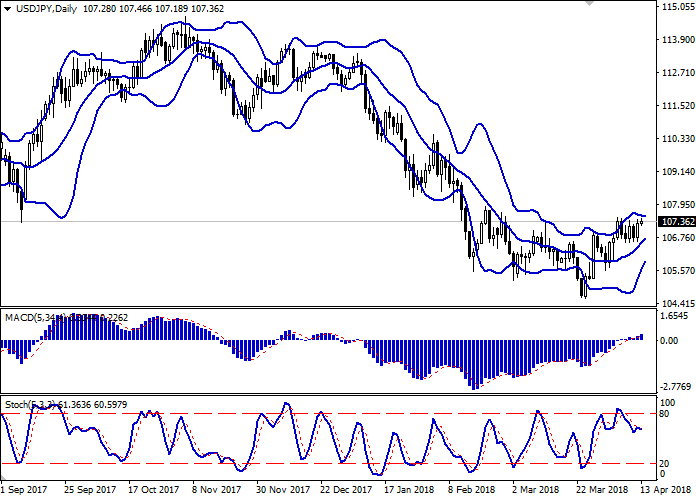696x500 pixels.
Task: Select price level 105.570 on the scale
Action: tap(678, 270)
